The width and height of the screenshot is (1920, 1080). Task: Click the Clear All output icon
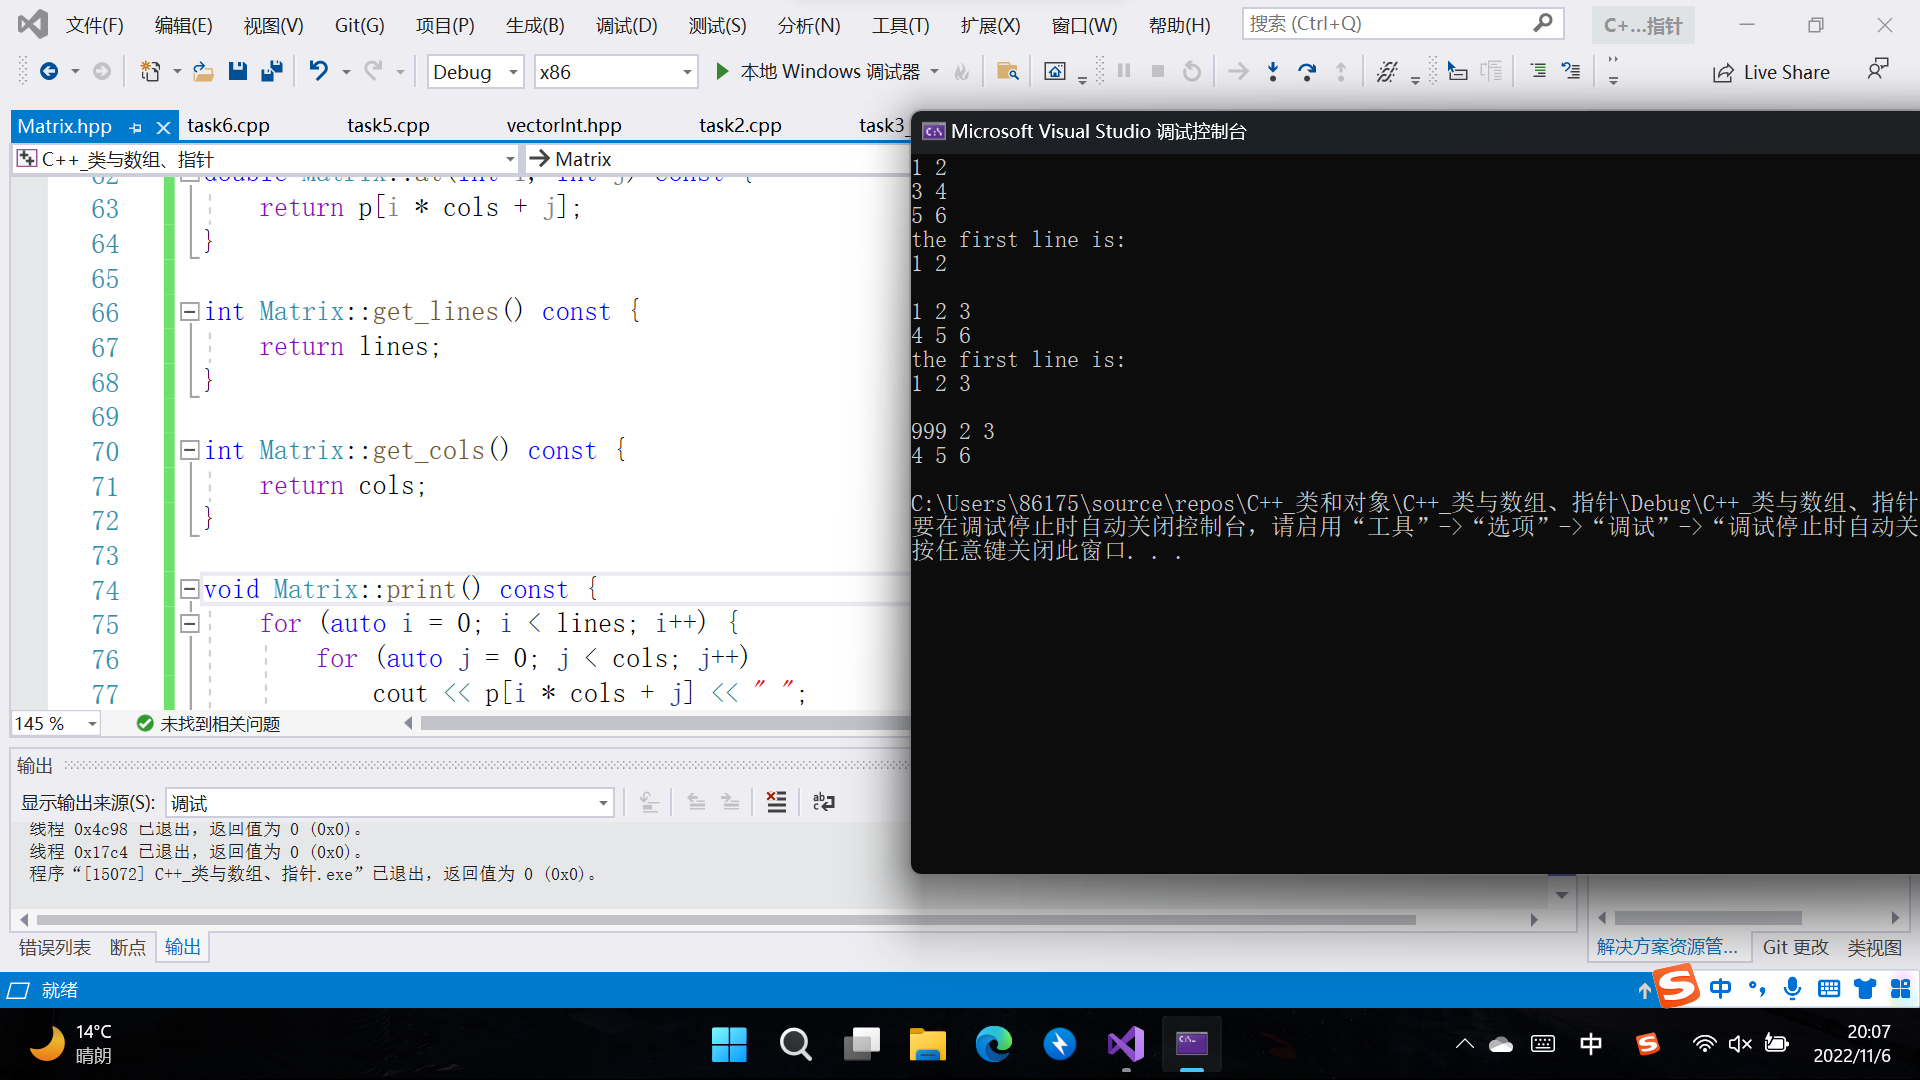(776, 802)
